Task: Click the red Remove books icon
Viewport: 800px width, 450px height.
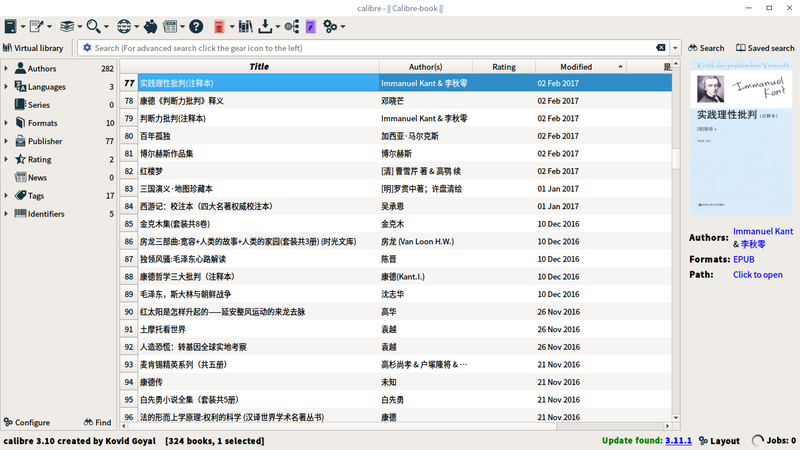Action: tap(219, 25)
